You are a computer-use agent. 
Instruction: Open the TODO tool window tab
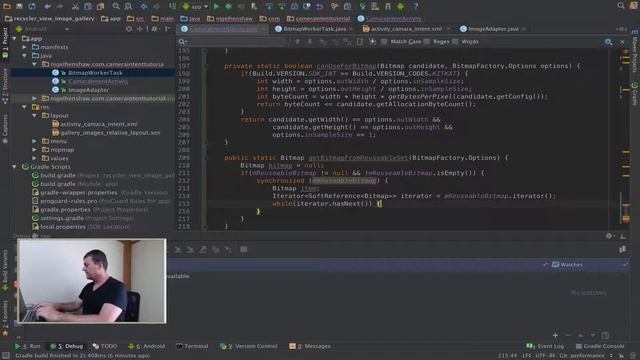click(x=105, y=346)
